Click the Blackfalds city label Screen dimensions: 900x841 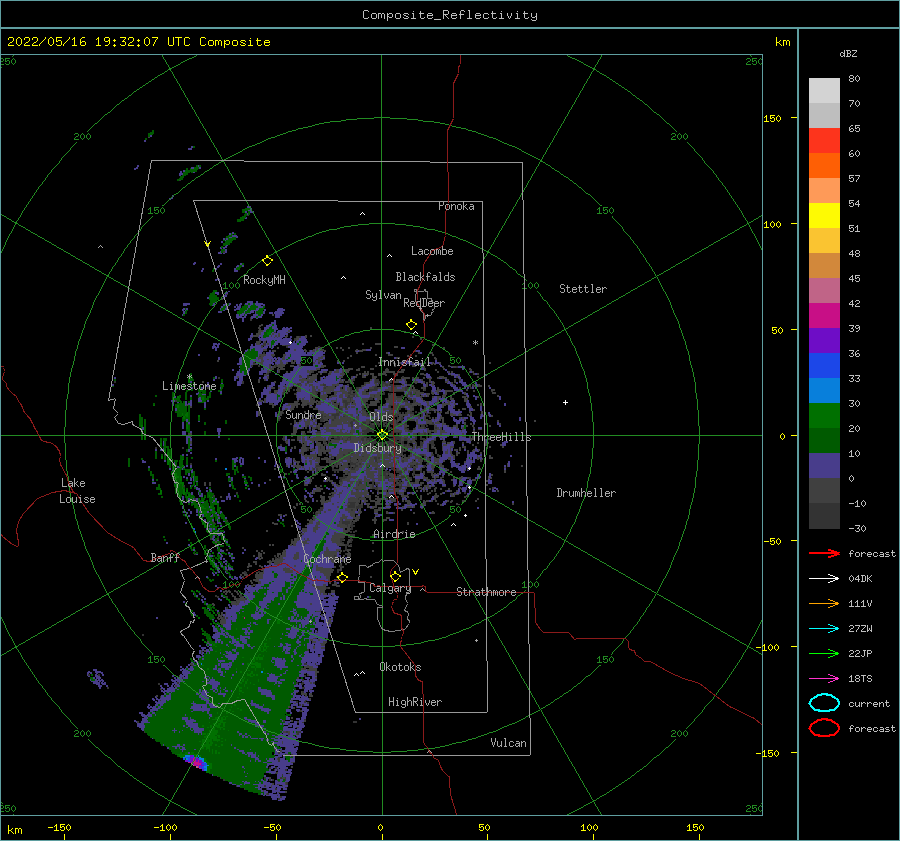pyautogui.click(x=425, y=277)
